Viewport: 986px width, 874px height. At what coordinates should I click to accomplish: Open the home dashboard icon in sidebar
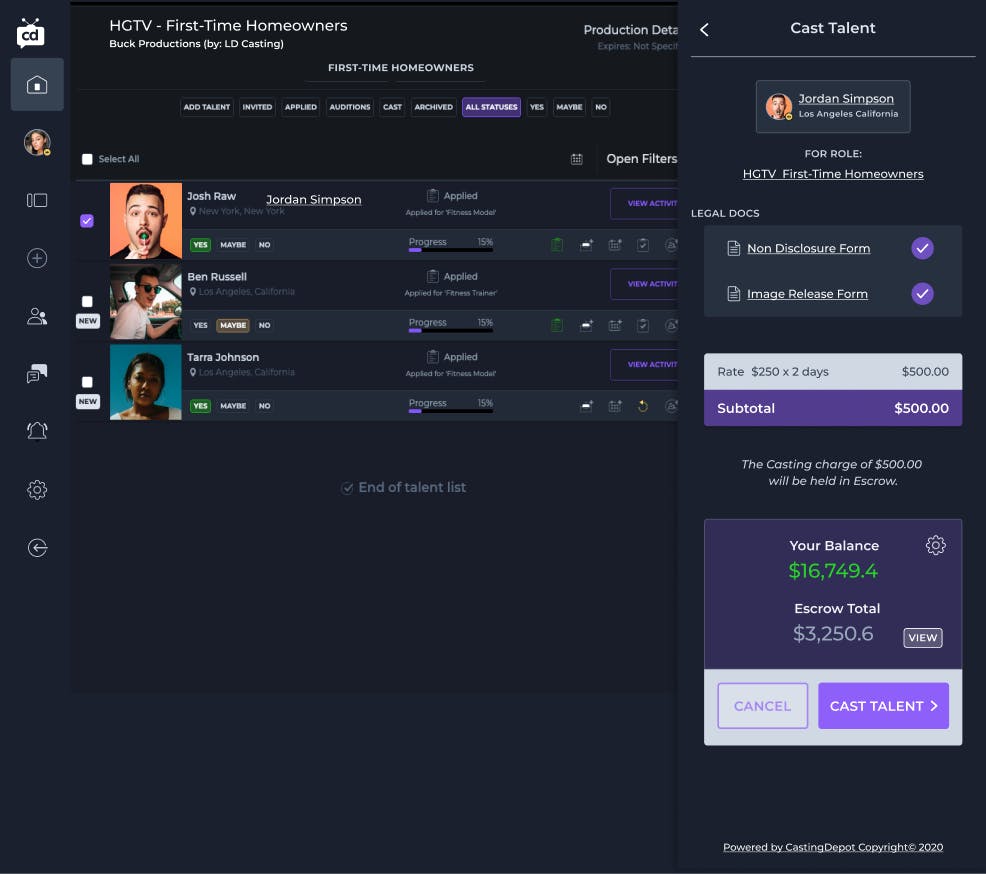(37, 85)
